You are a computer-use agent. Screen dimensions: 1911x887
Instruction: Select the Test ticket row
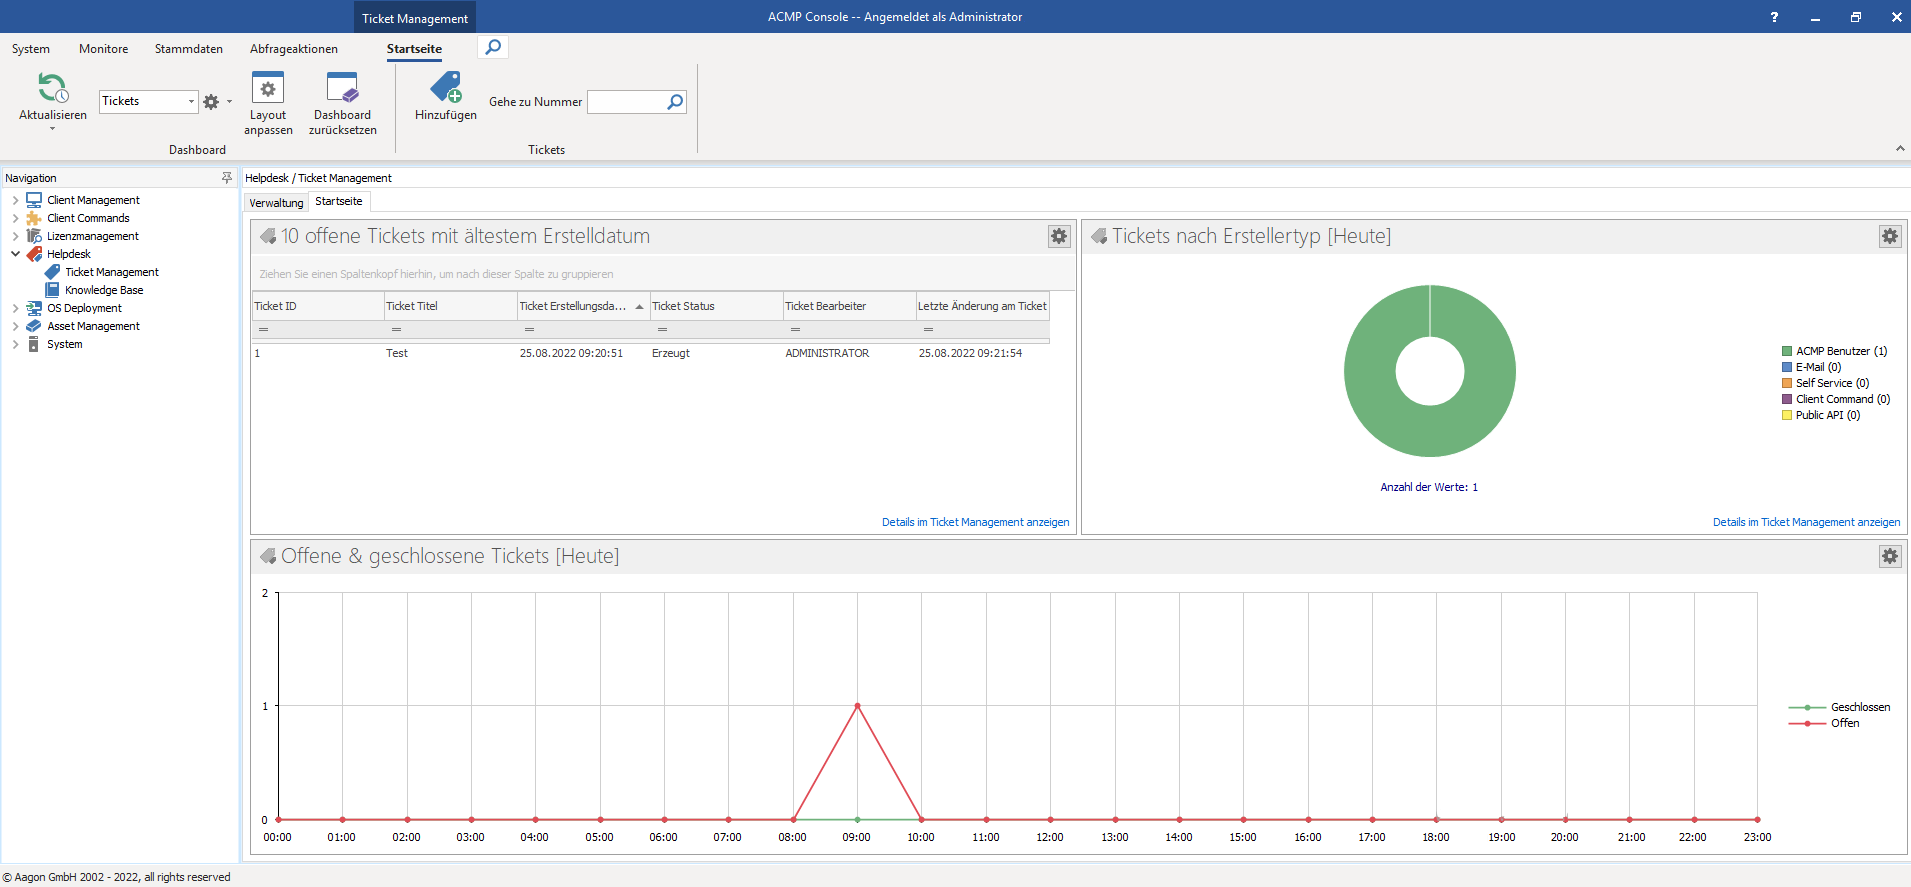coord(650,353)
